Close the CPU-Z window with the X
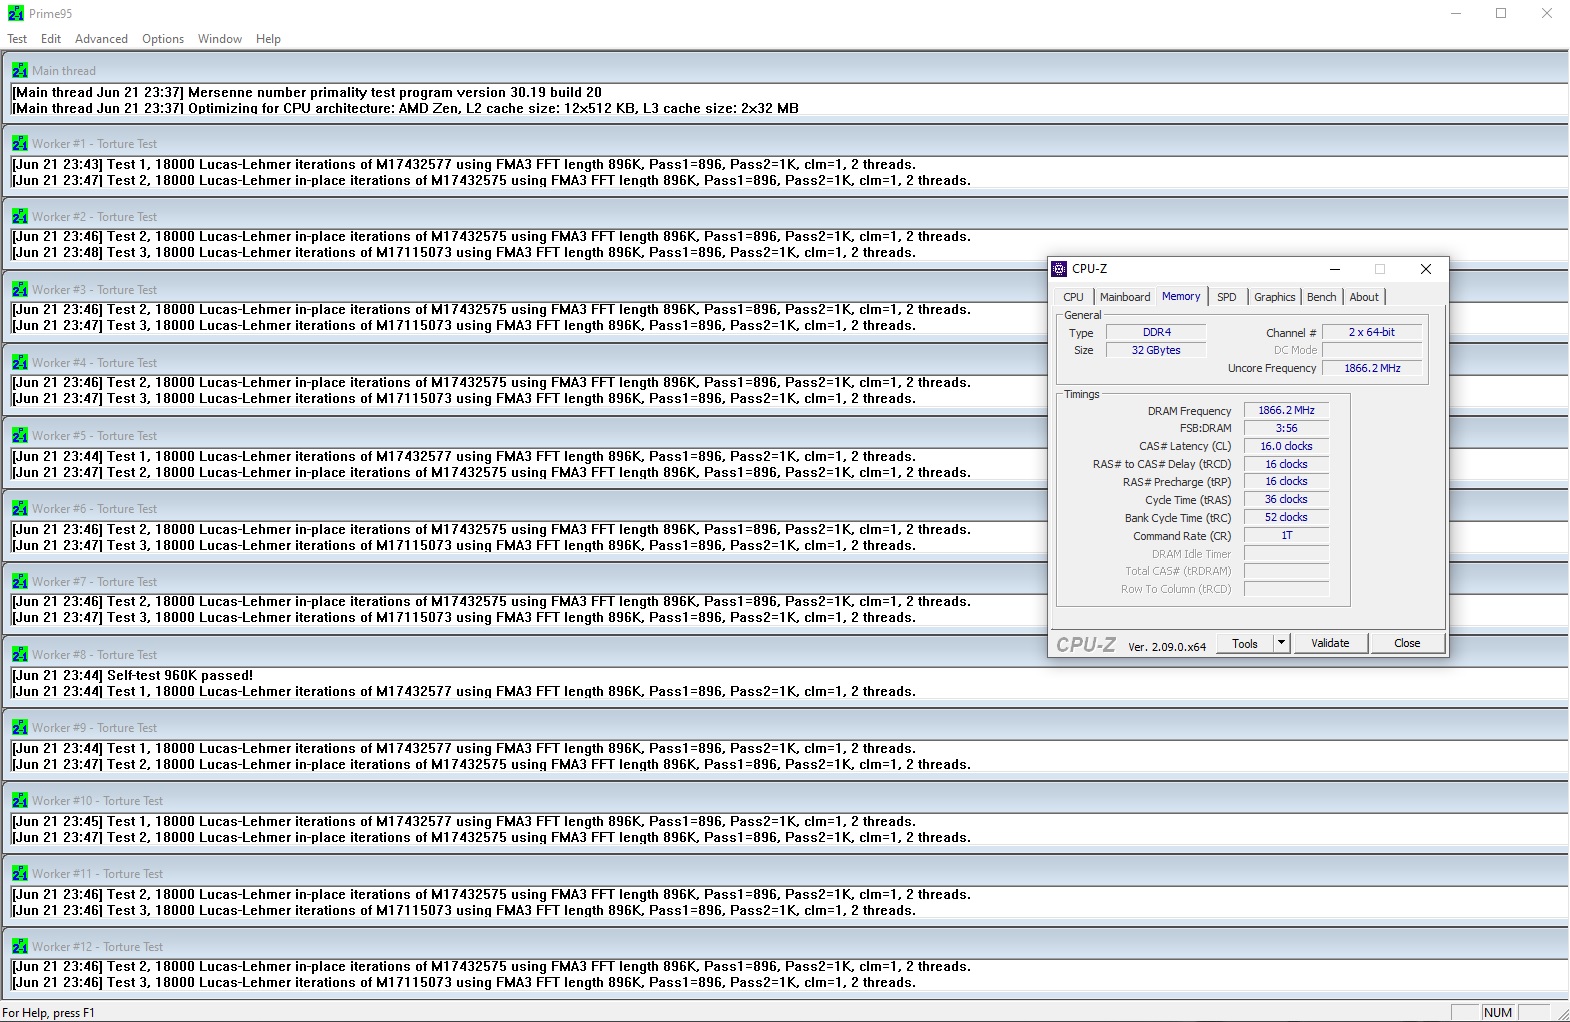1570x1022 pixels. tap(1426, 269)
